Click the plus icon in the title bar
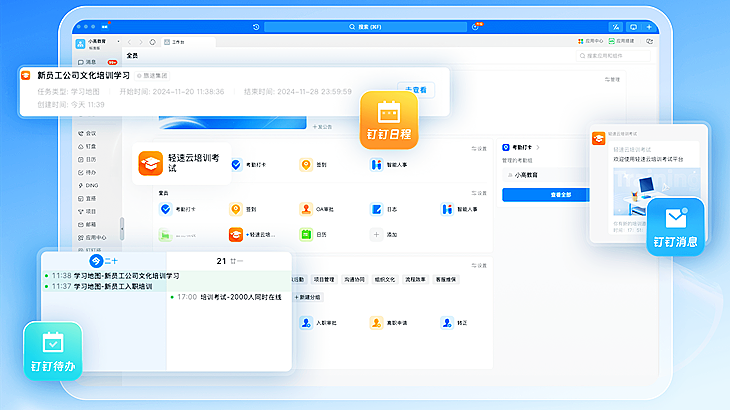The height and width of the screenshot is (410, 730). (x=649, y=27)
